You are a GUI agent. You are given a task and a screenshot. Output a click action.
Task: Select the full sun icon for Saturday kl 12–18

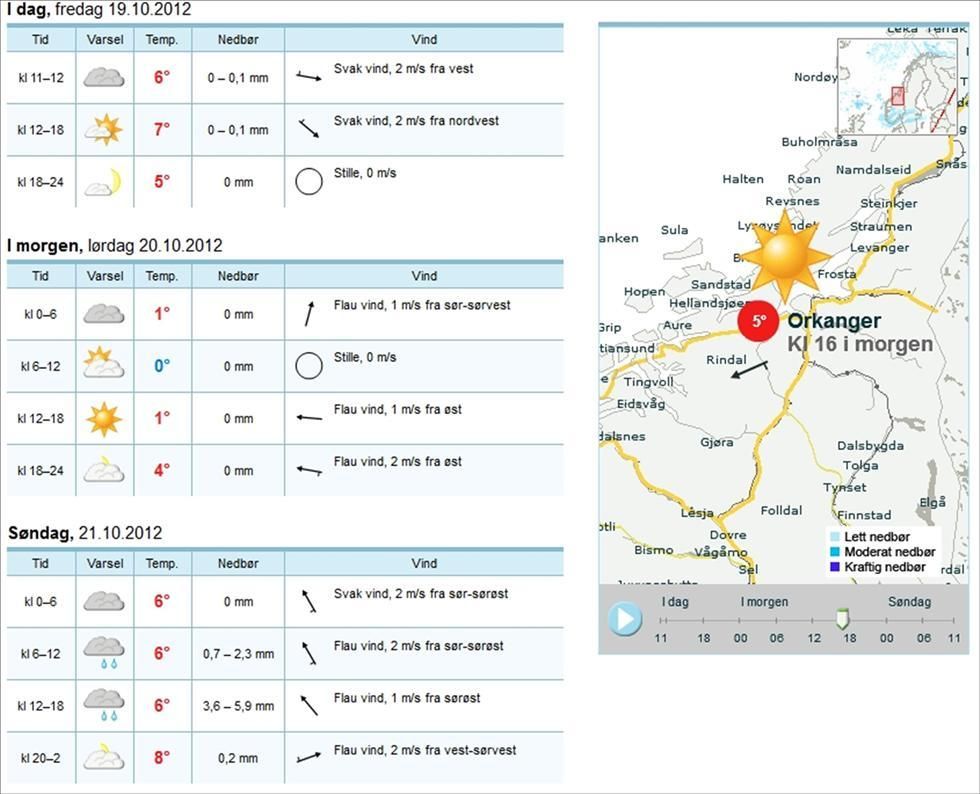tap(104, 417)
